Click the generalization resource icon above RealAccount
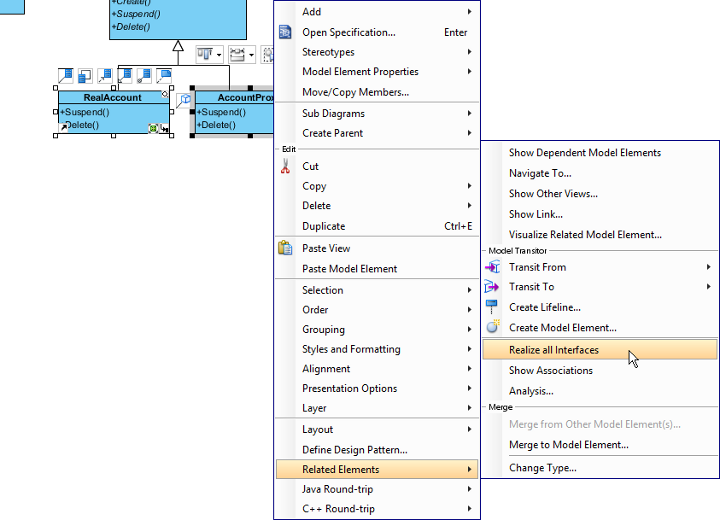This screenshot has height=520, width=720. coord(124,76)
